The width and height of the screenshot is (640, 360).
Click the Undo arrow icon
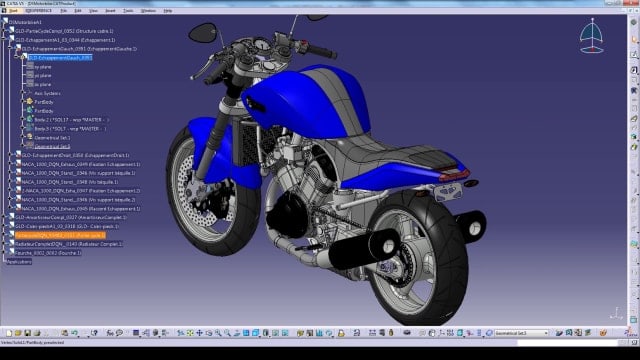pos(74,333)
